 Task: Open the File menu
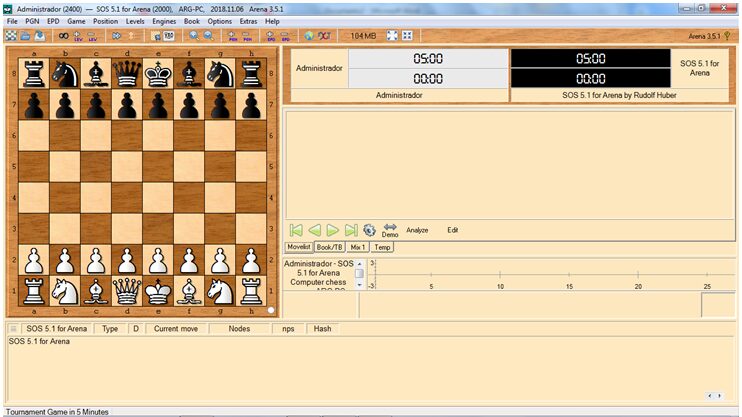coord(12,21)
